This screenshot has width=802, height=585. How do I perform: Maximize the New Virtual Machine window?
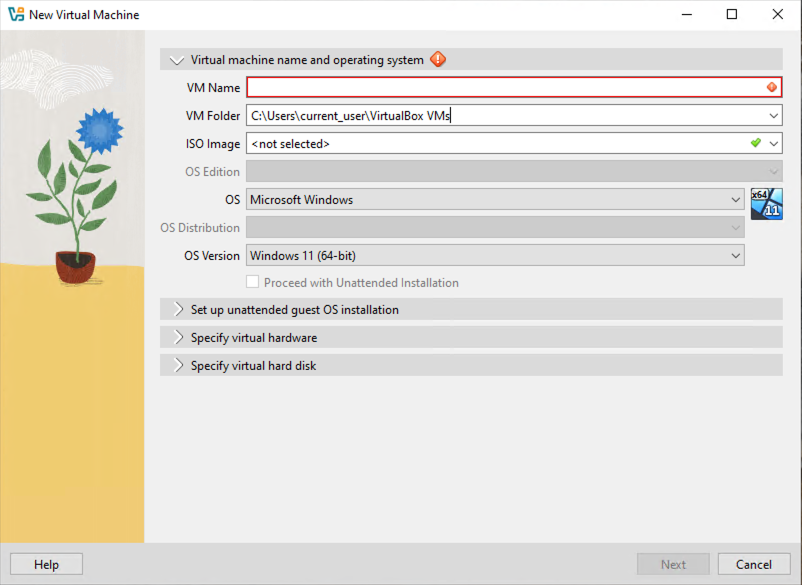(x=732, y=14)
